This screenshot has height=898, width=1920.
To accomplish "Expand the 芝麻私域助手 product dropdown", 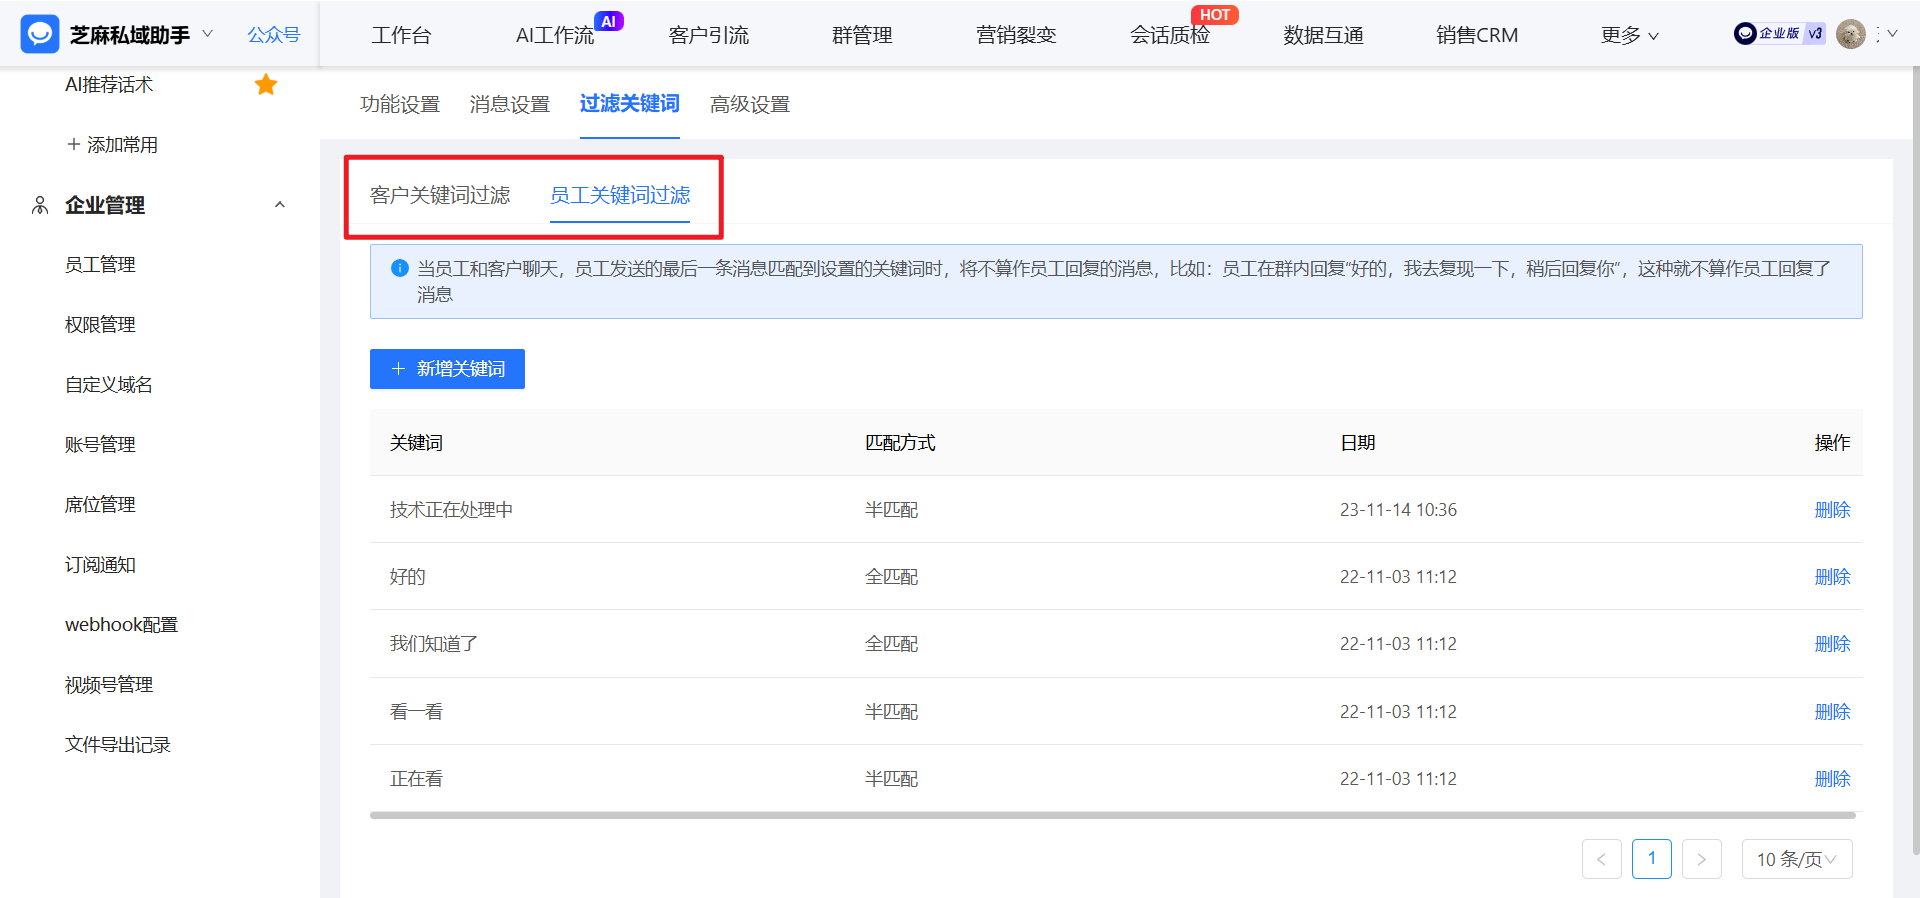I will coord(208,34).
